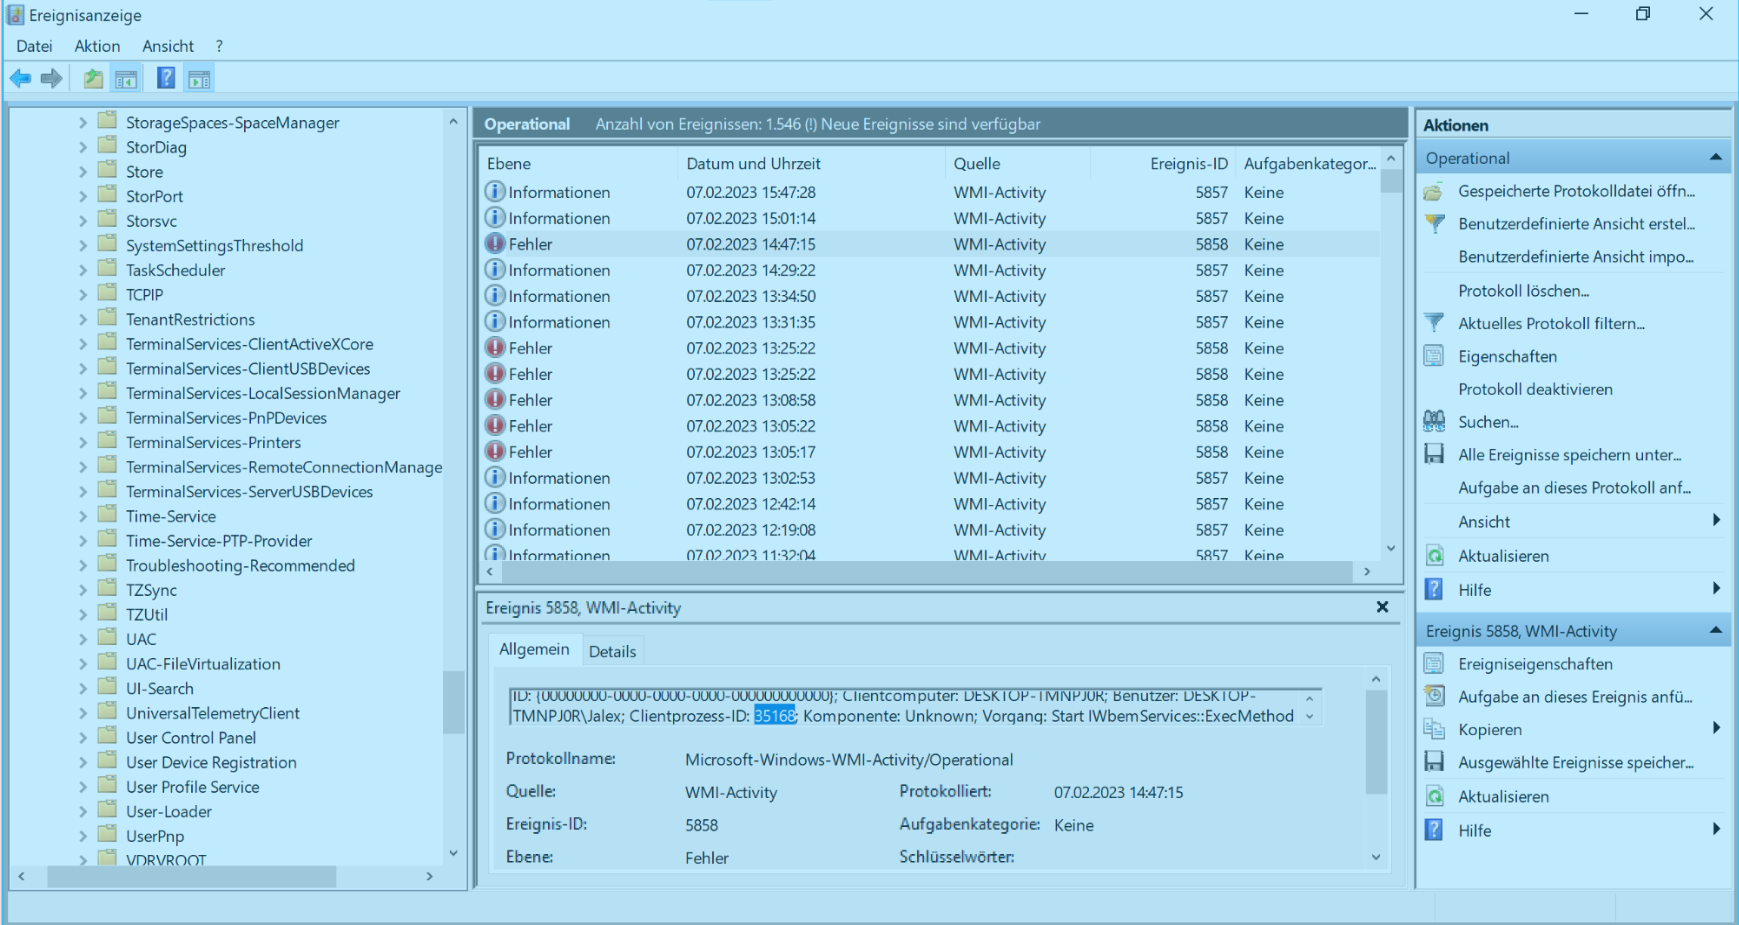Viewport: 1739px width, 925px height.
Task: Click the refresh icon in the Operational actions
Action: point(1434,556)
